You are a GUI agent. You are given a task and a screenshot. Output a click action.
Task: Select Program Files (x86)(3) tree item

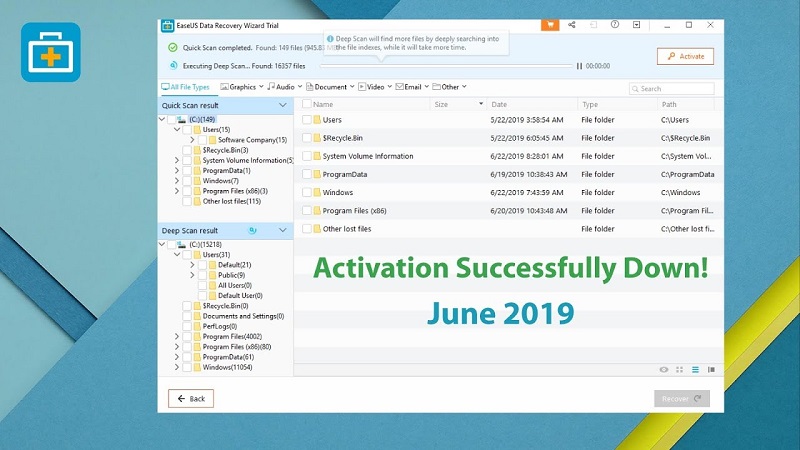[x=235, y=191]
